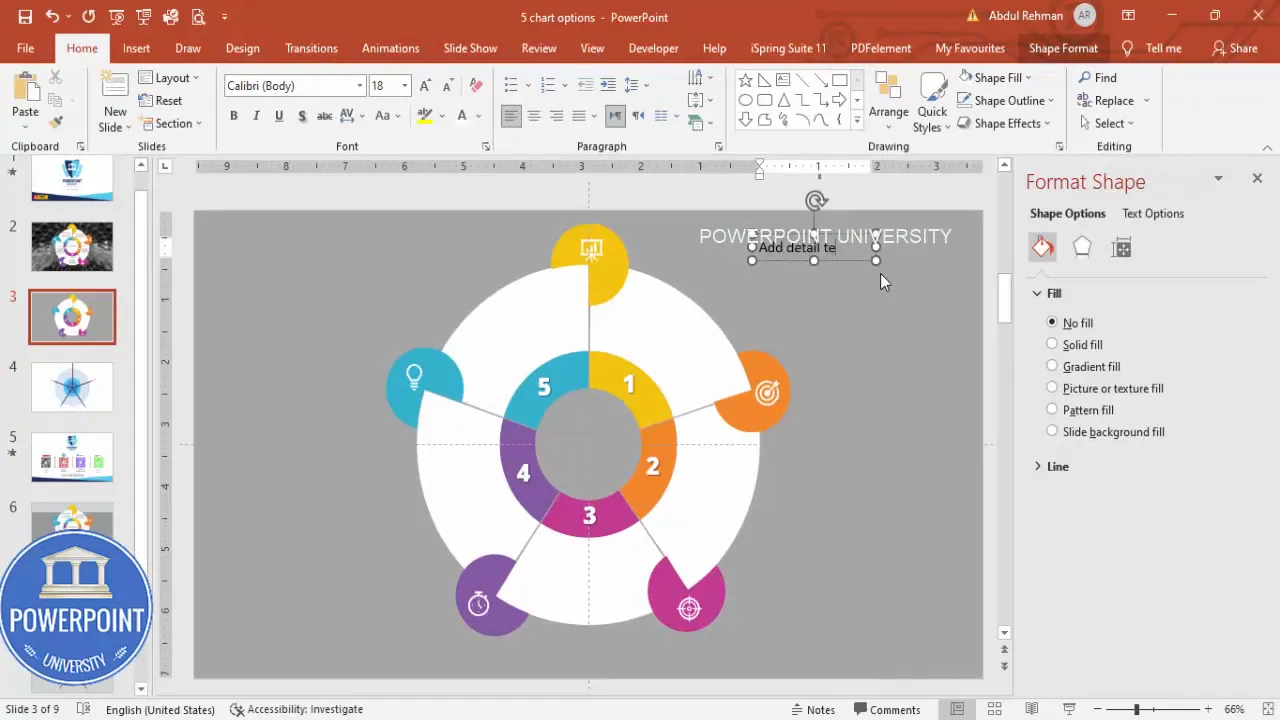Open the Shape Format tab
The width and height of the screenshot is (1280, 720).
1063,48
